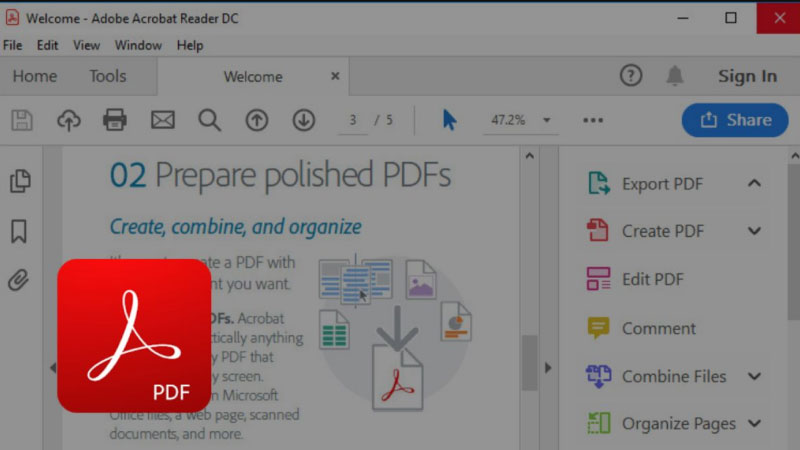The height and width of the screenshot is (450, 800).
Task: Select the Welcome document tab
Action: 253,77
